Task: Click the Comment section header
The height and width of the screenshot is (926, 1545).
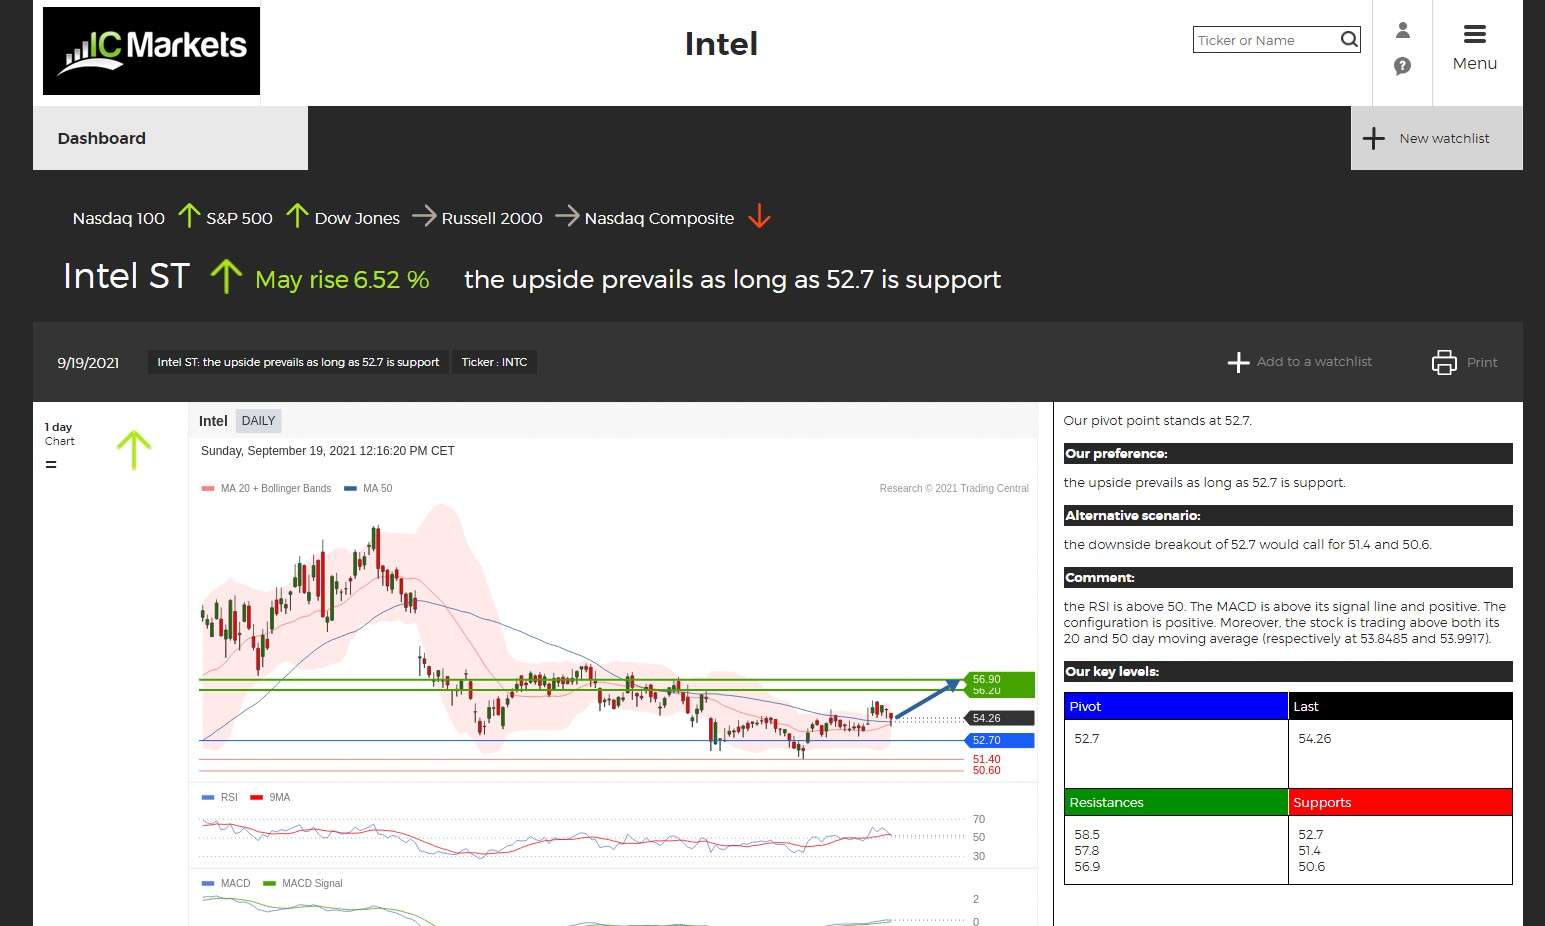Action: (x=1288, y=578)
